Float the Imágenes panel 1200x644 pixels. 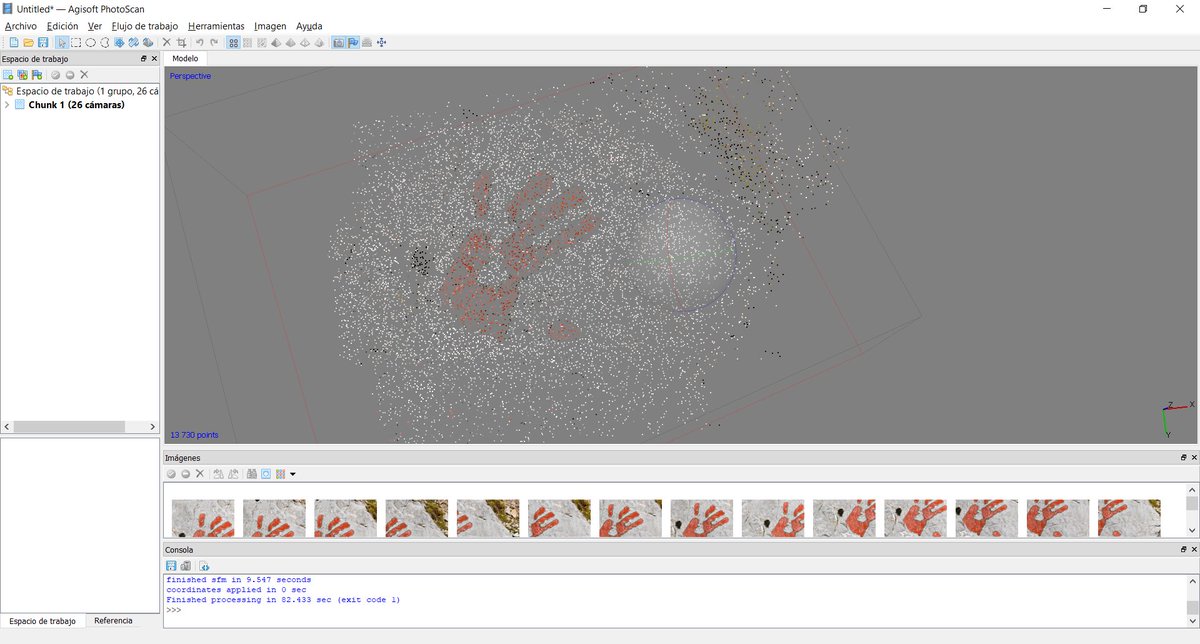(x=1183, y=457)
